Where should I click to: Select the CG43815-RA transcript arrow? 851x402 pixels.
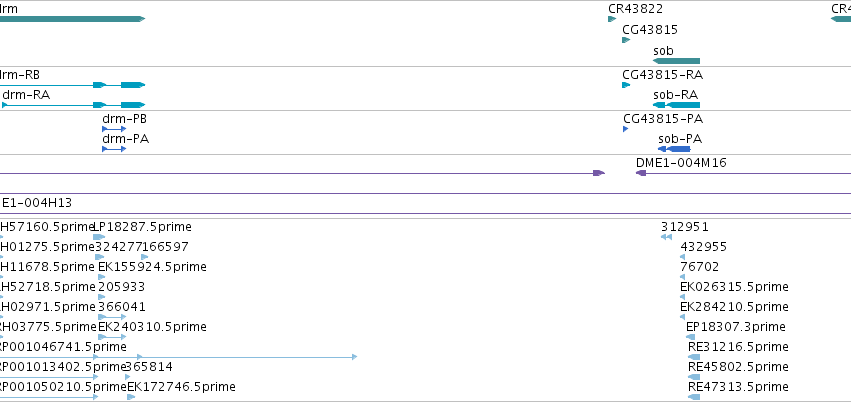point(626,85)
